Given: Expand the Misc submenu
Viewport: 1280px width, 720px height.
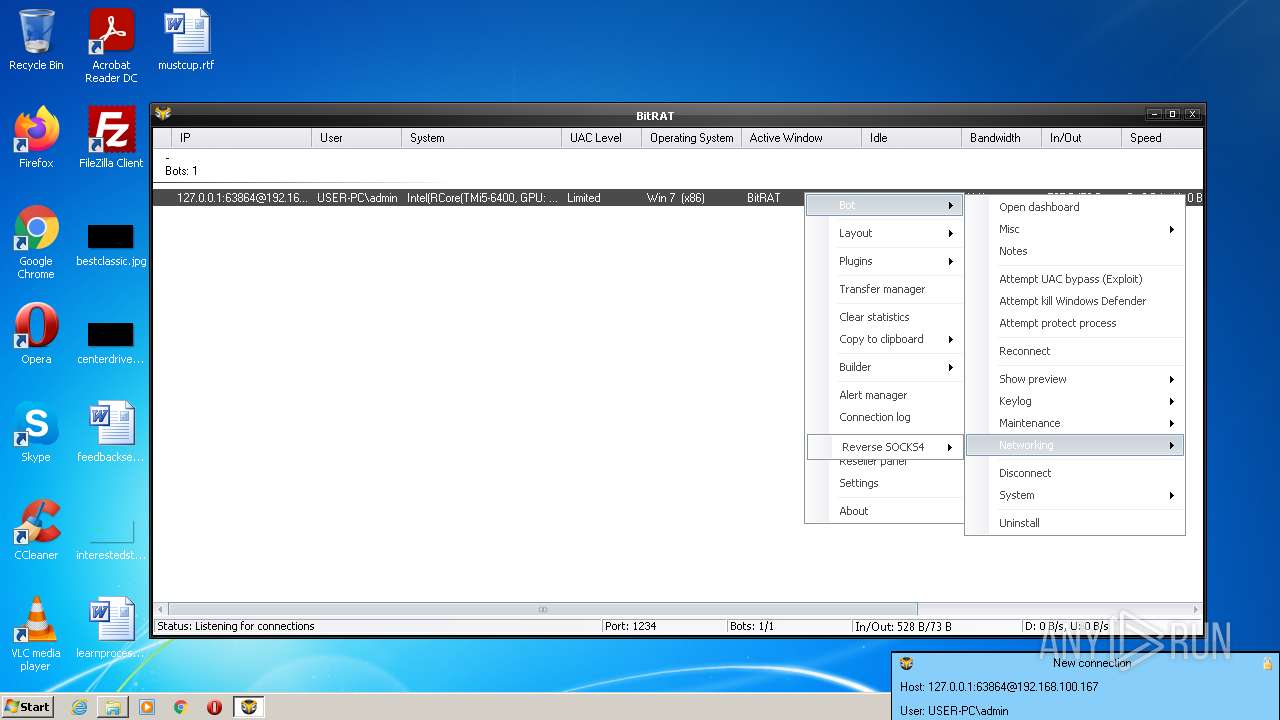Looking at the screenshot, I should tap(1074, 229).
